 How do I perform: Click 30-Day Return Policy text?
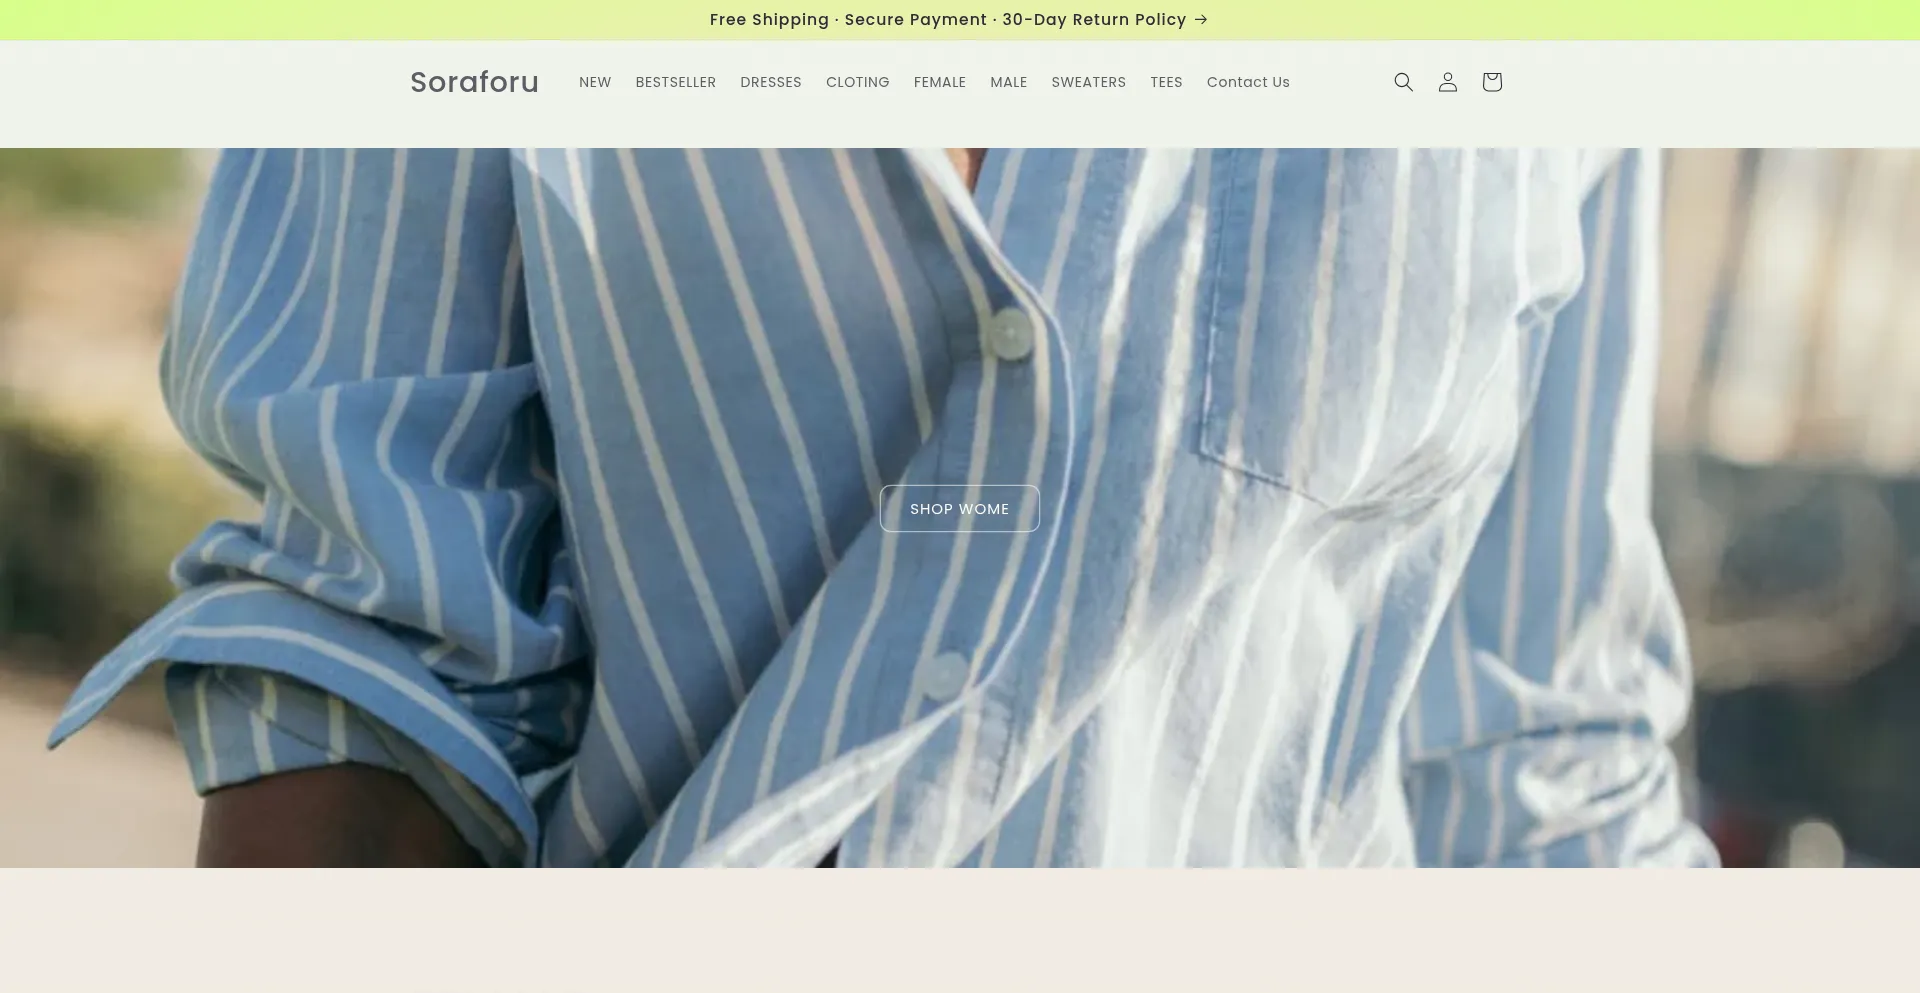tap(1093, 20)
